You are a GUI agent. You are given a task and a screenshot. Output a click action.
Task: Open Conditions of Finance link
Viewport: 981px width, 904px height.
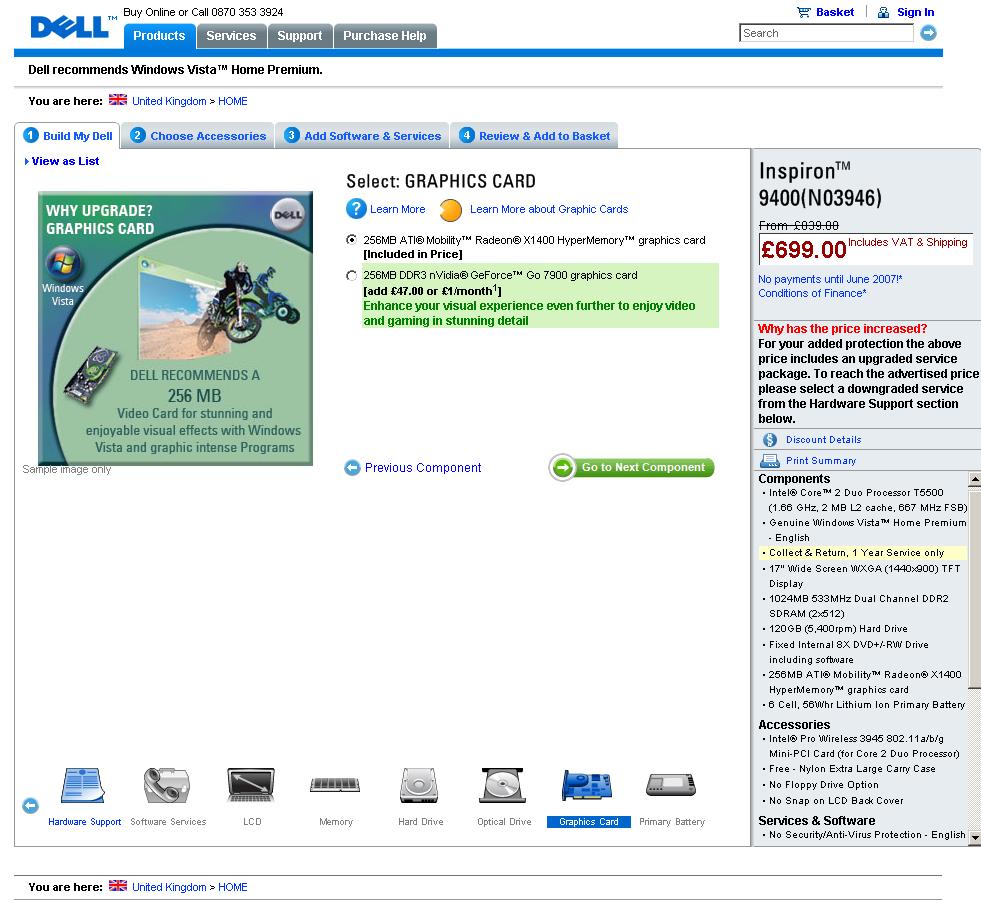pyautogui.click(x=812, y=293)
